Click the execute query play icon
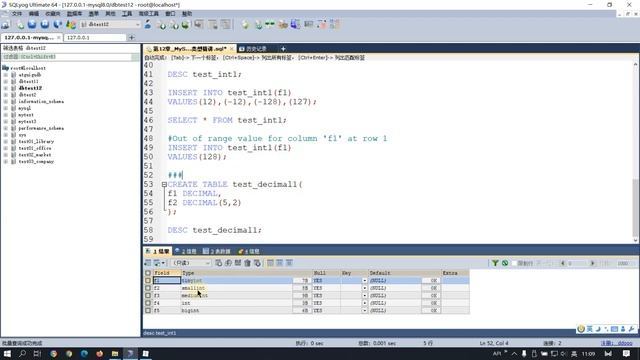 [x=32, y=24]
